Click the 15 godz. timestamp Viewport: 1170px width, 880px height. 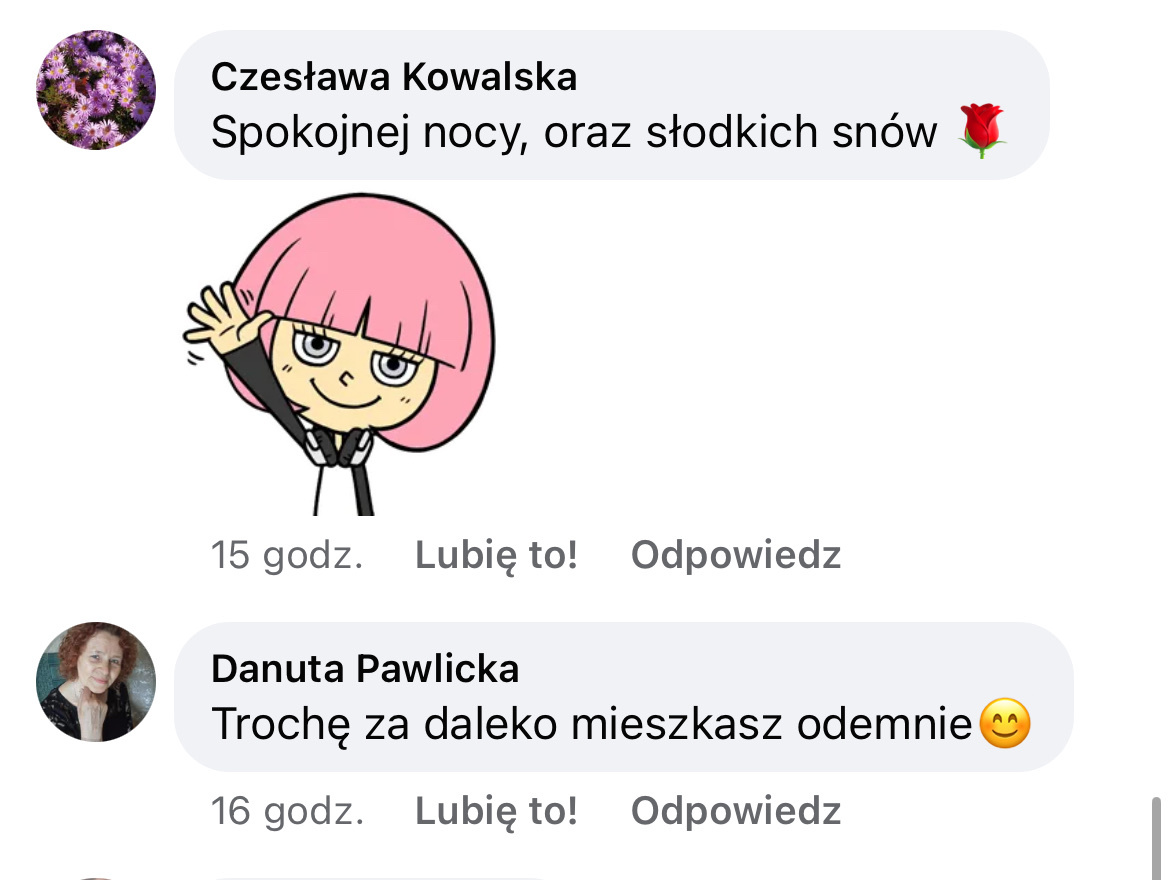(x=287, y=555)
